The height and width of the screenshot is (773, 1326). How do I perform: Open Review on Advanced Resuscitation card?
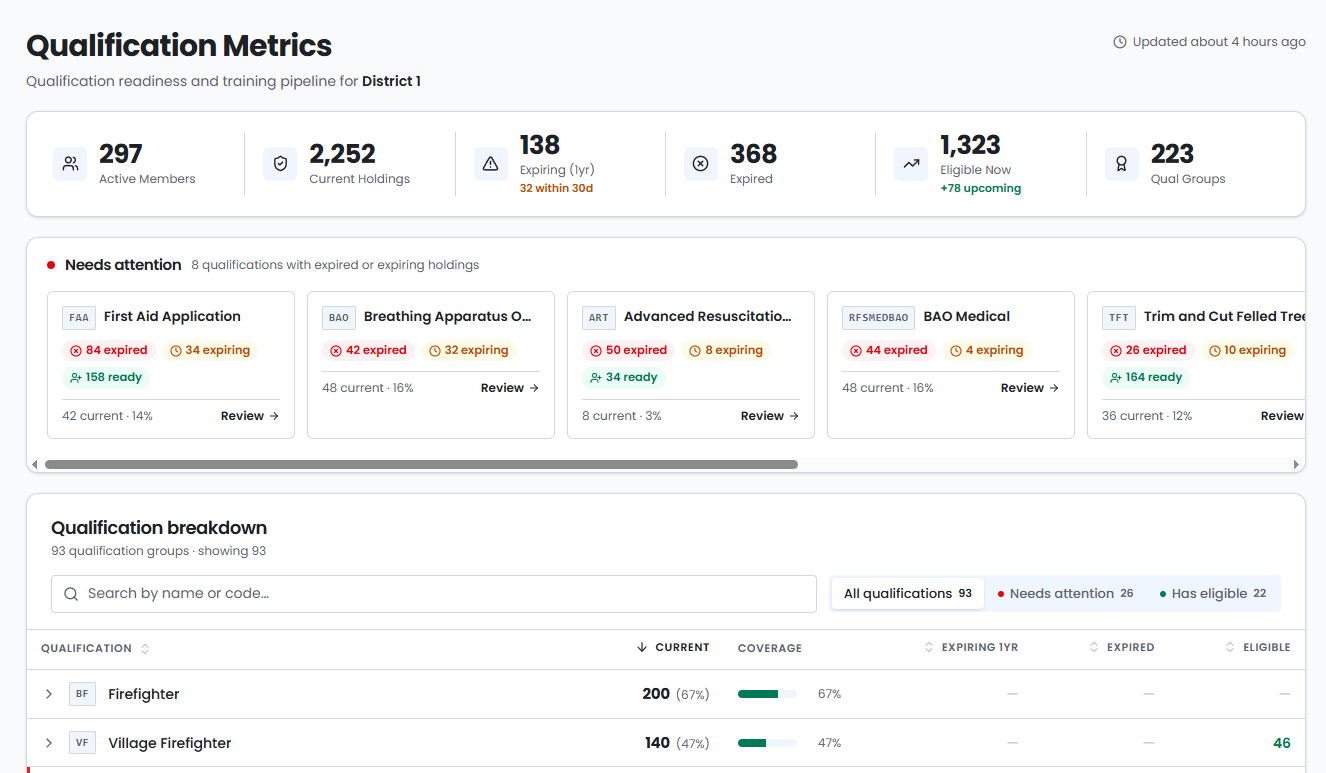[770, 416]
